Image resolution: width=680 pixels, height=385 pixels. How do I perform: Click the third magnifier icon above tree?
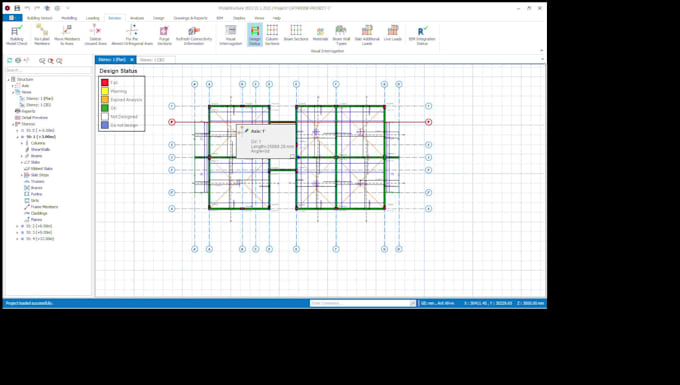[59, 61]
